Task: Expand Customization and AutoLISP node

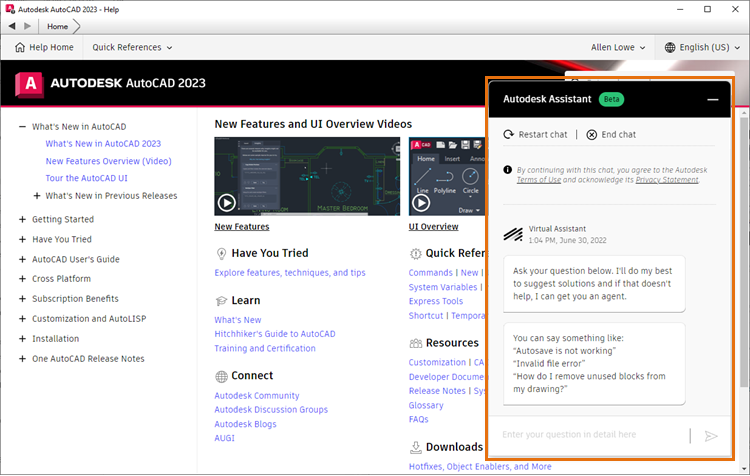Action: tap(22, 319)
